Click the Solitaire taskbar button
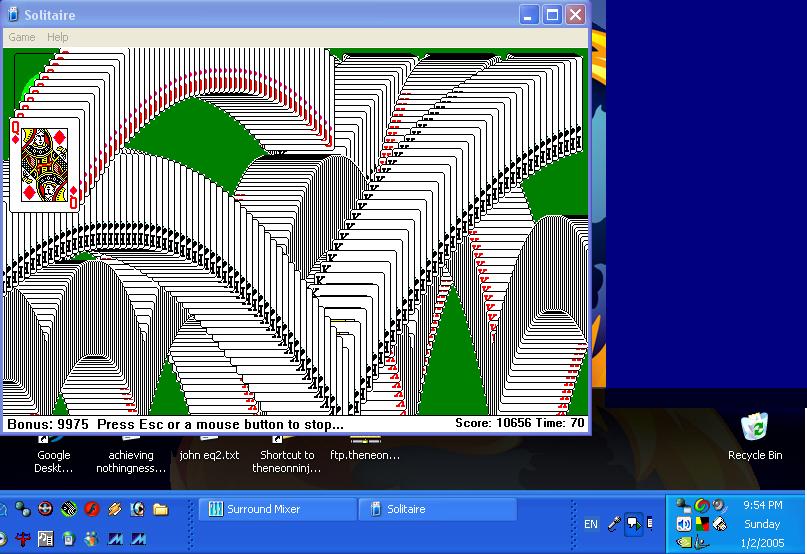The height and width of the screenshot is (554, 807). [x=436, y=509]
